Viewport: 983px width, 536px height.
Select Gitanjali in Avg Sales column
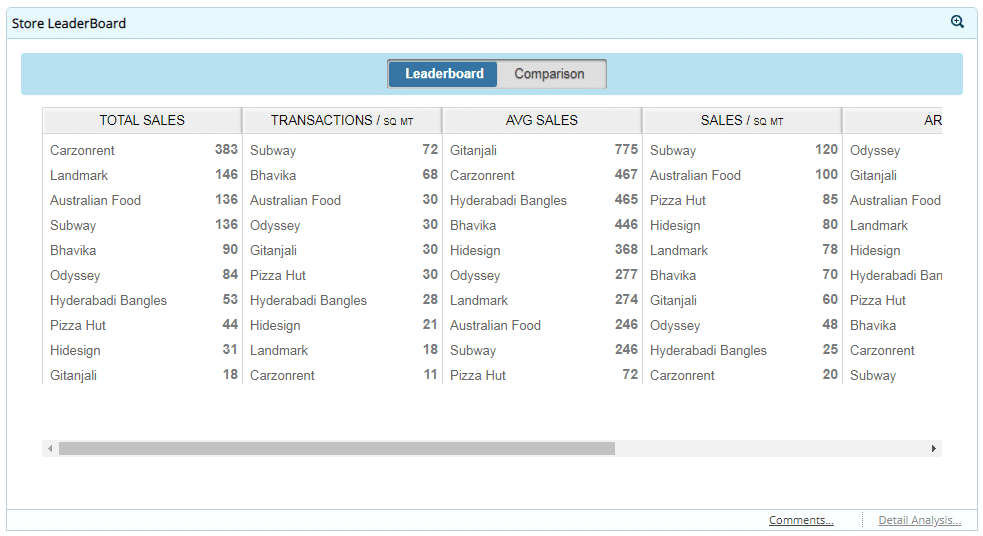tap(473, 150)
